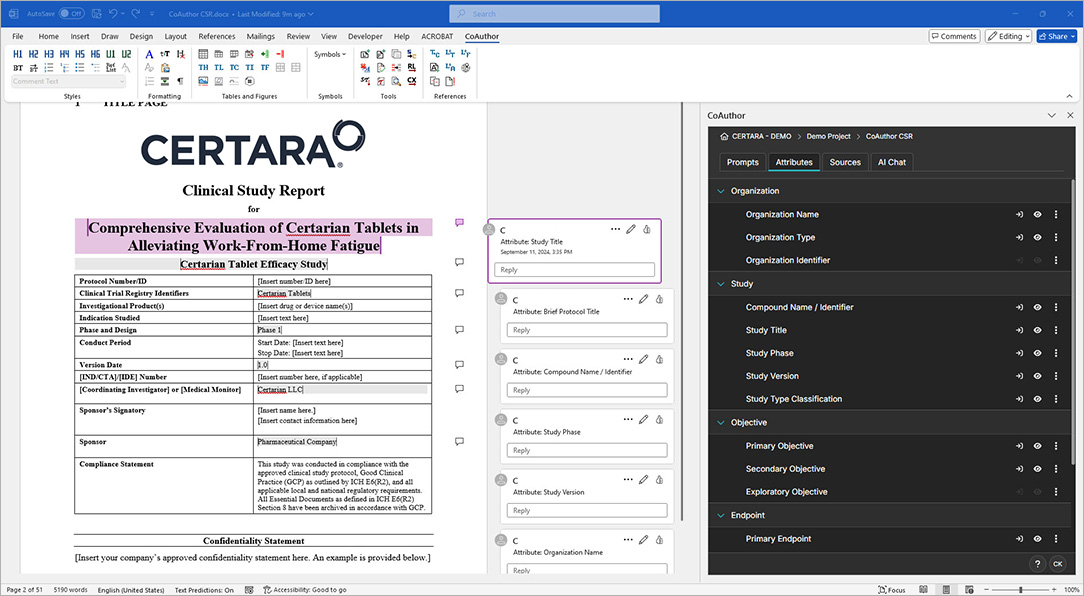Collapse the Objective attribute group
1084x596 pixels.
click(721, 422)
